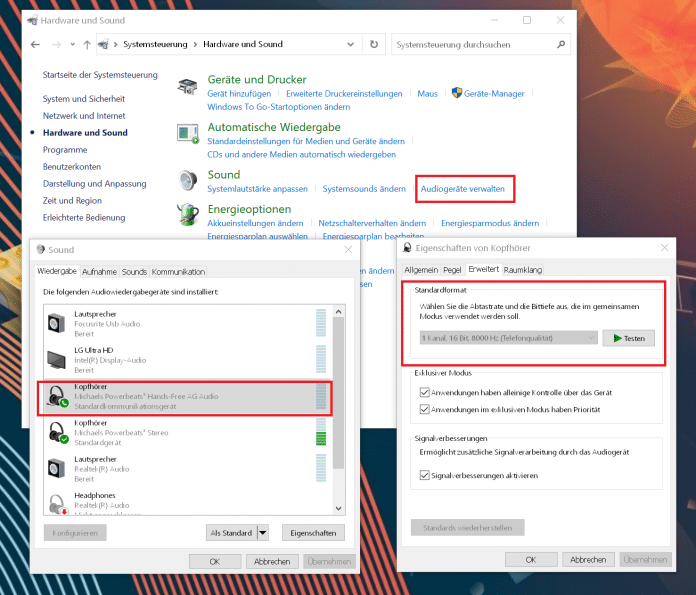
Task: Expand the address bar history dropdown
Action: click(351, 44)
